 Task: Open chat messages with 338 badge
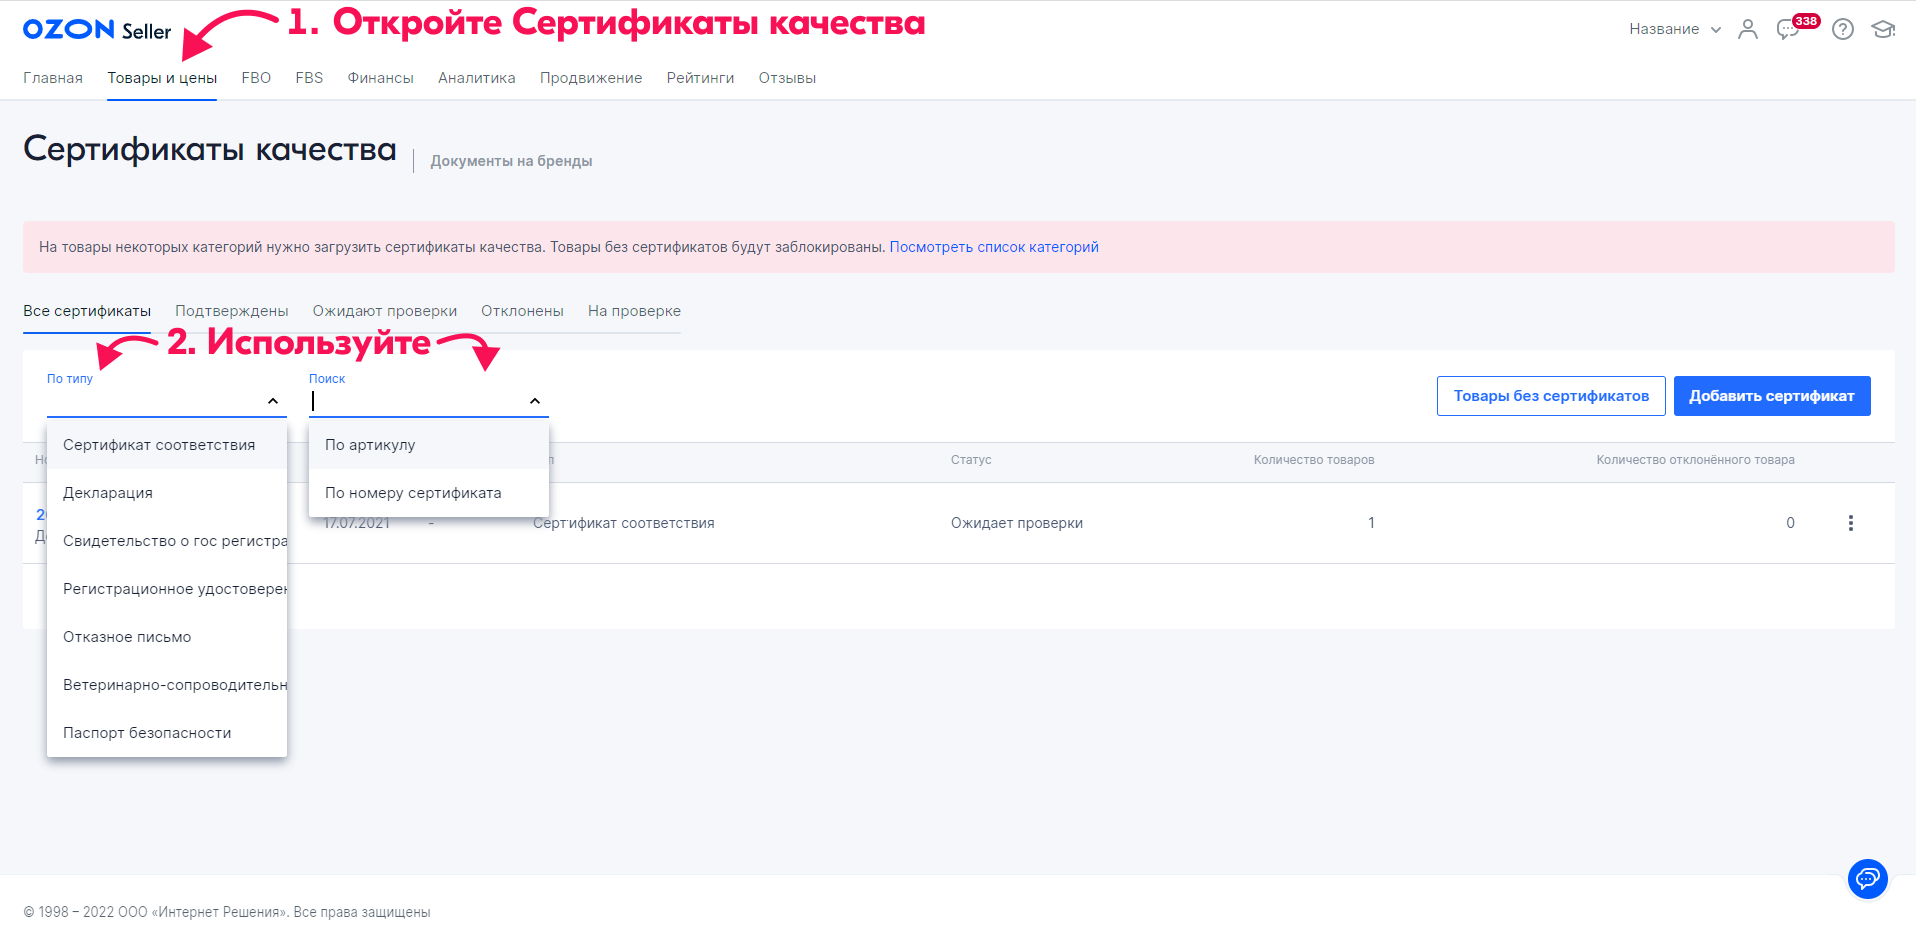coord(1789,29)
